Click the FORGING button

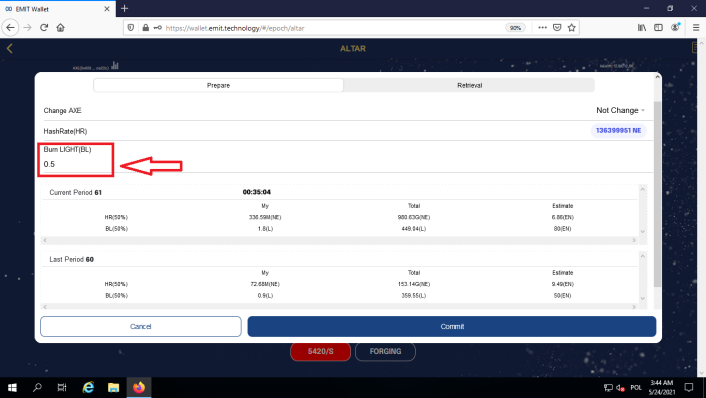(385, 351)
